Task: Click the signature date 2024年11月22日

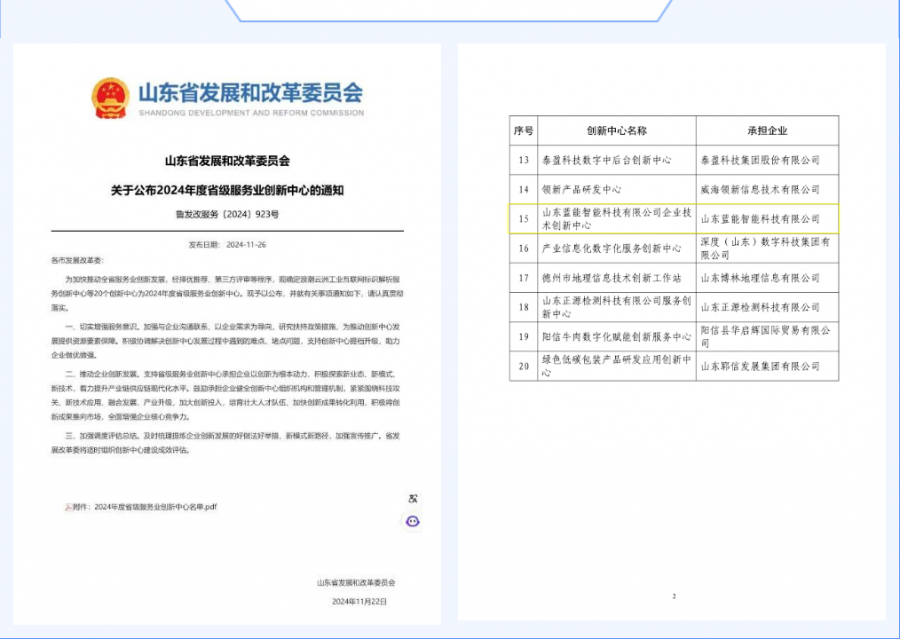Action: point(359,601)
